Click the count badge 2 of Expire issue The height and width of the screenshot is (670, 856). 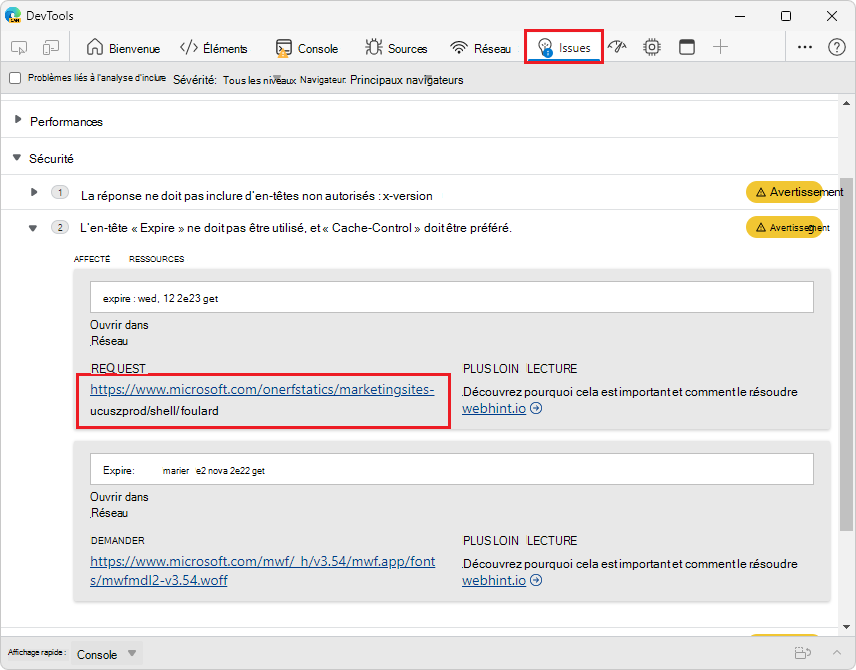60,227
